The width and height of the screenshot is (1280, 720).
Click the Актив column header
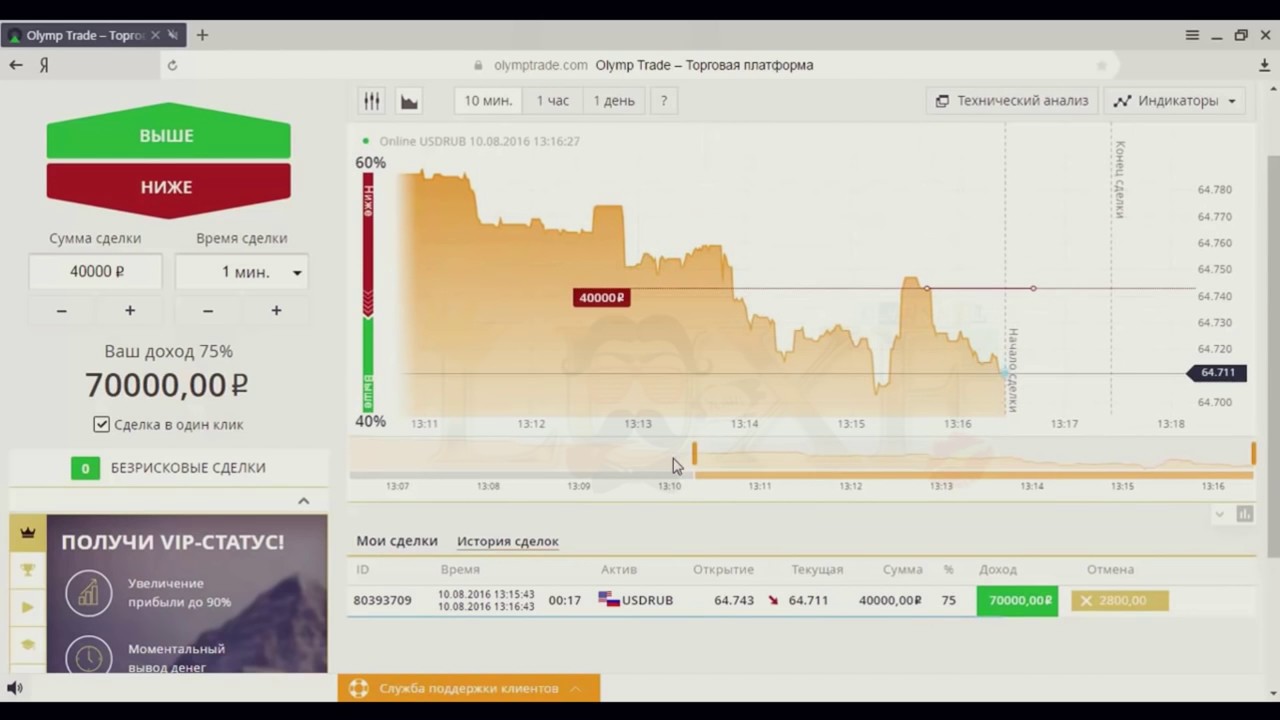619,569
